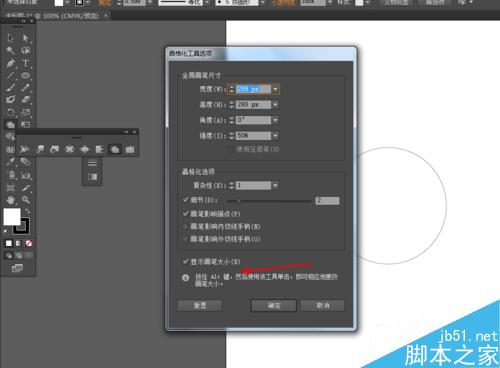Select the Hand tool
500x368 pixels.
click(x=10, y=200)
